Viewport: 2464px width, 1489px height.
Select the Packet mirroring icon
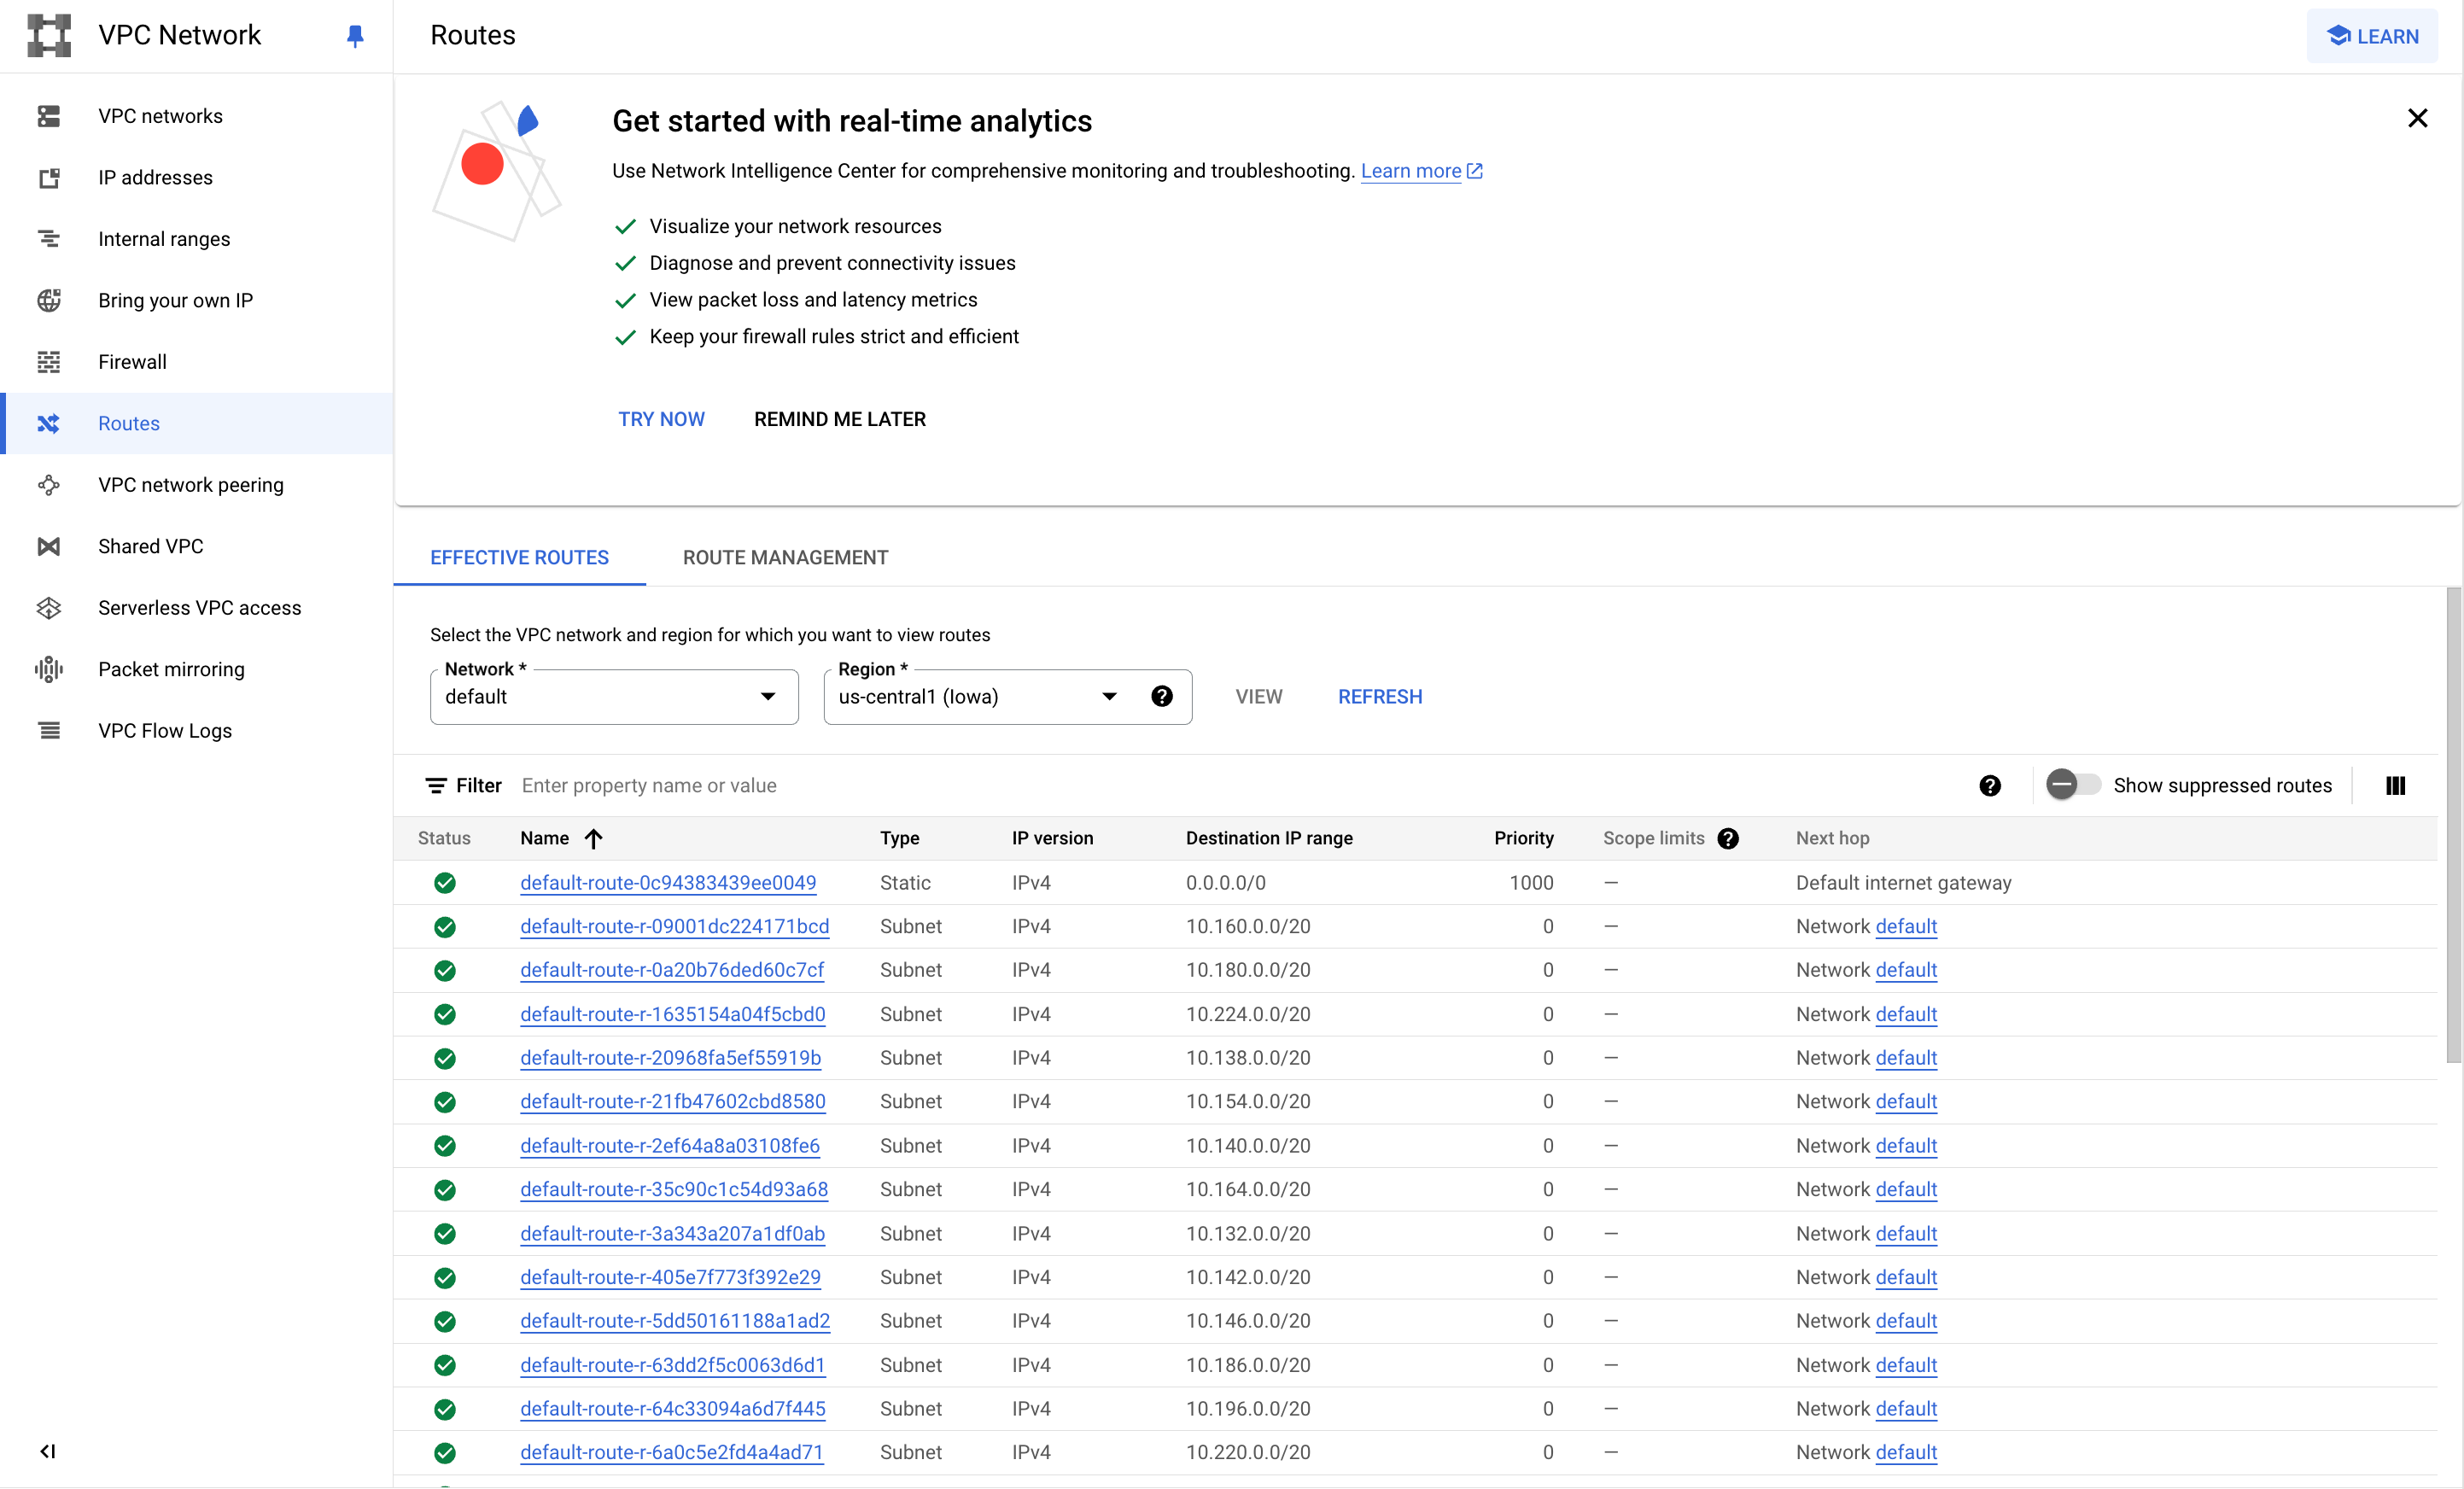pos(49,669)
